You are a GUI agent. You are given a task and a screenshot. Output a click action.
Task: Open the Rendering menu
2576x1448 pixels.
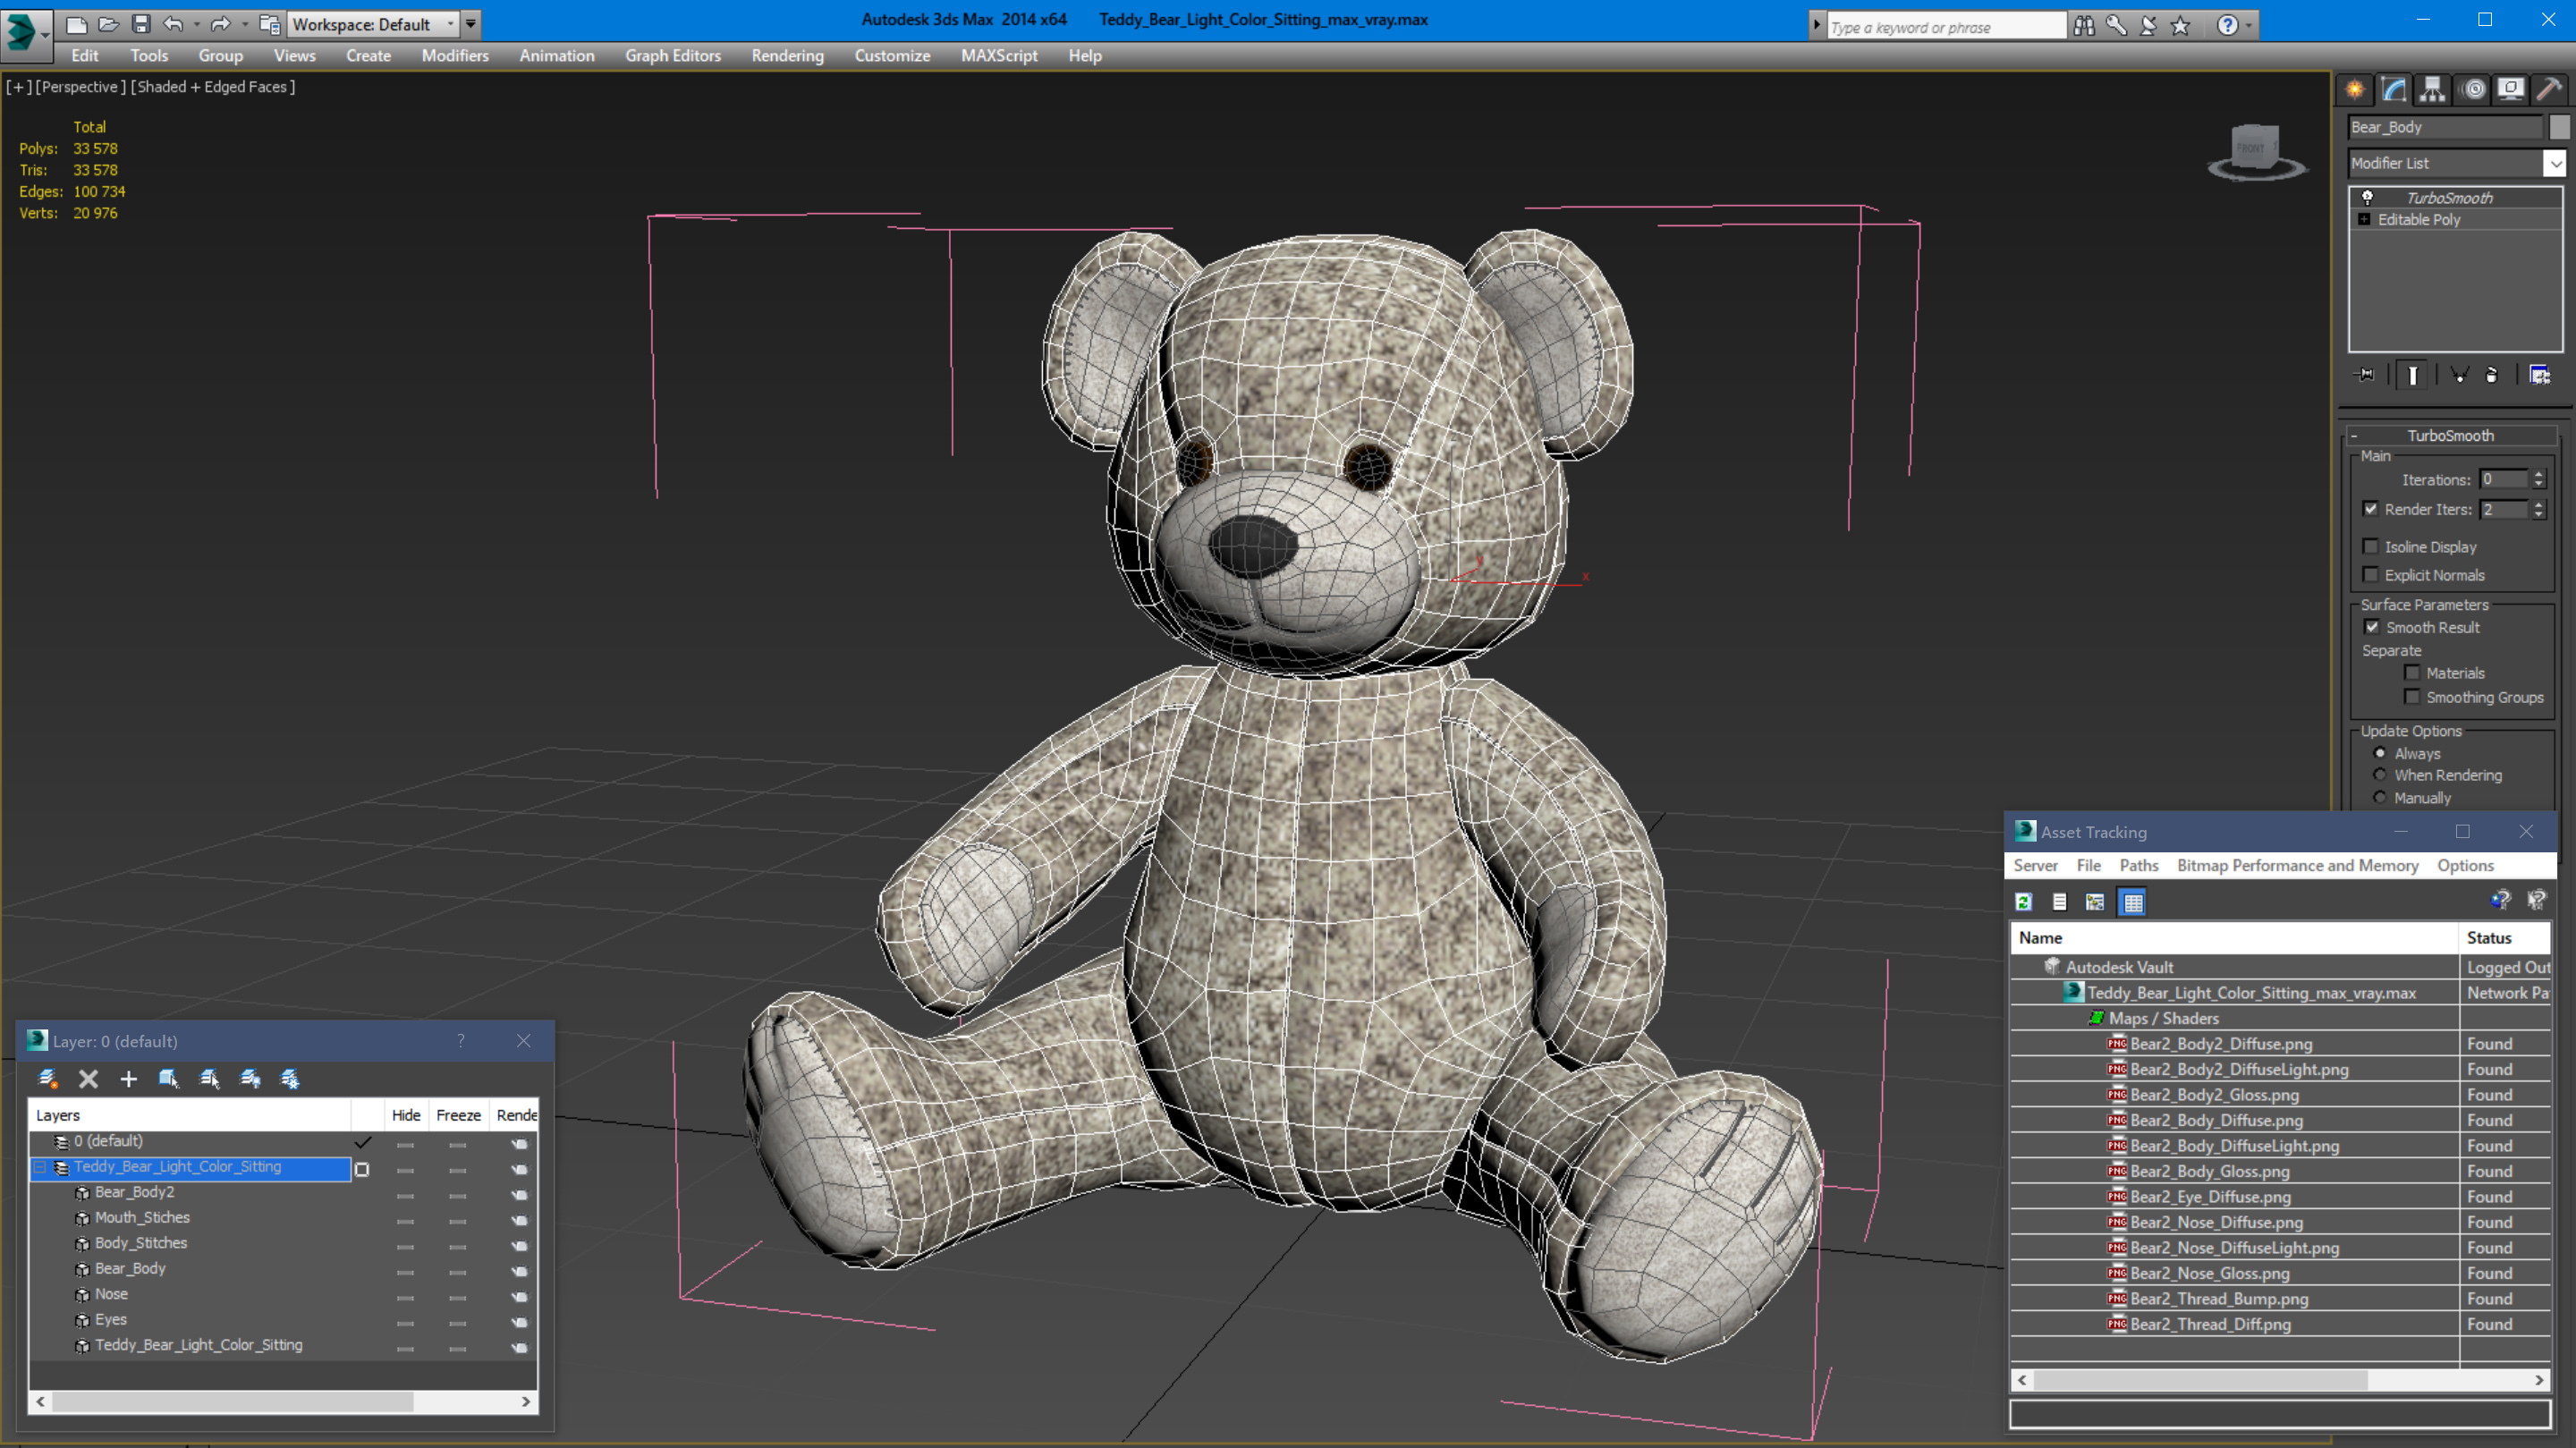click(787, 56)
